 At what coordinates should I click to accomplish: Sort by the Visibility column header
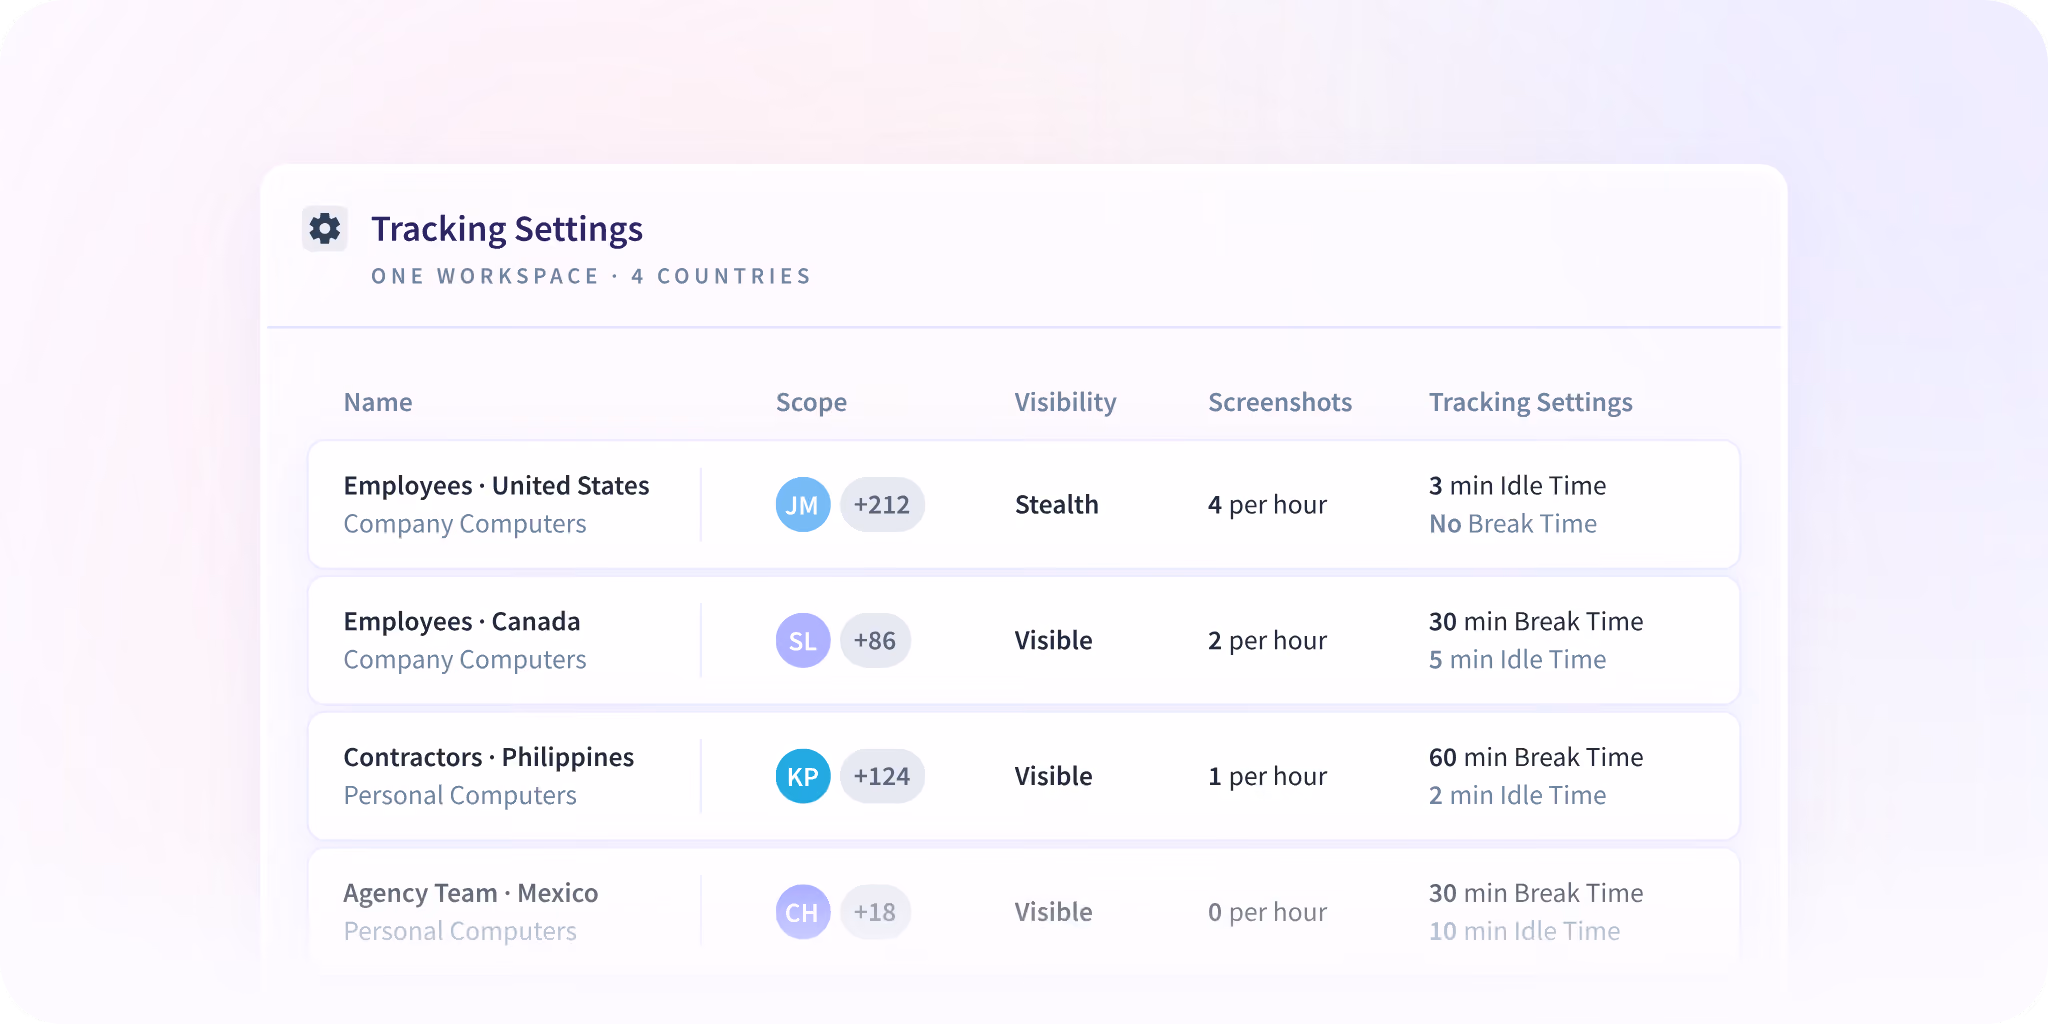pyautogui.click(x=1065, y=403)
